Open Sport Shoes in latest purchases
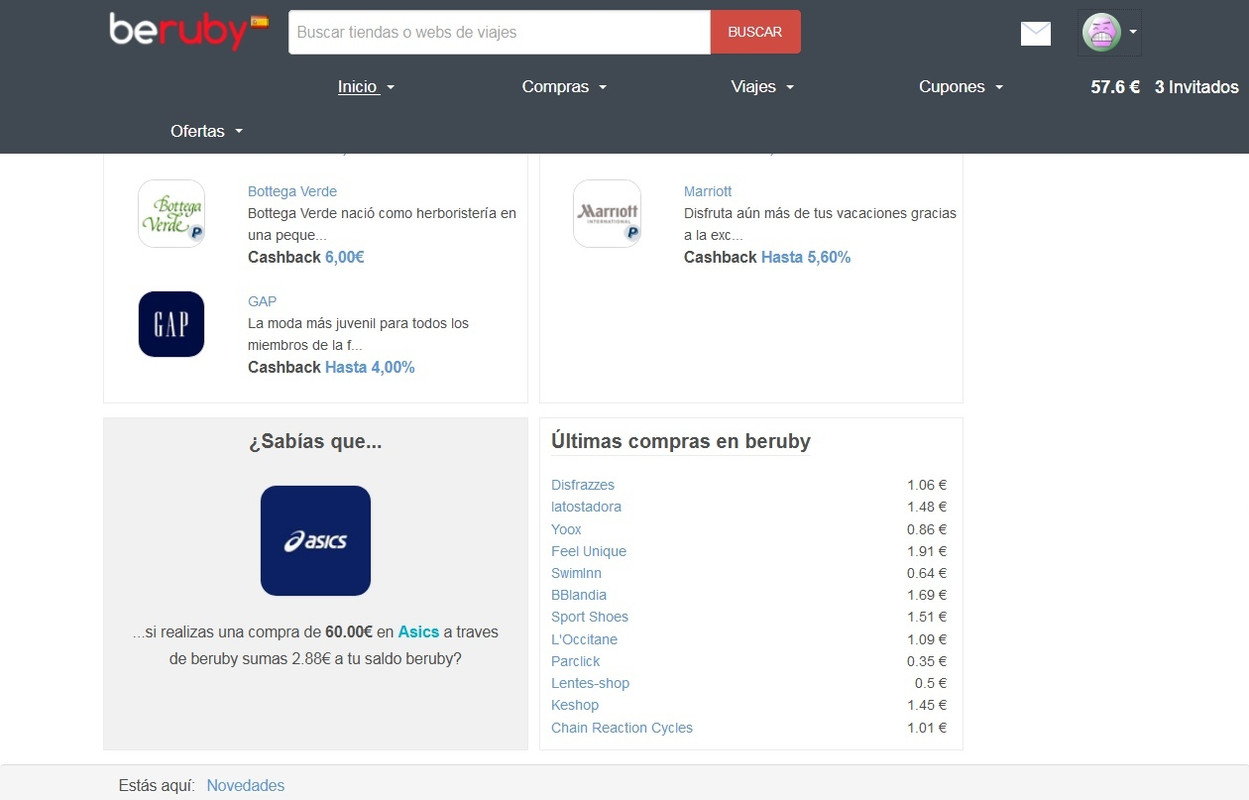Screen dimensions: 1249x800 click(590, 617)
